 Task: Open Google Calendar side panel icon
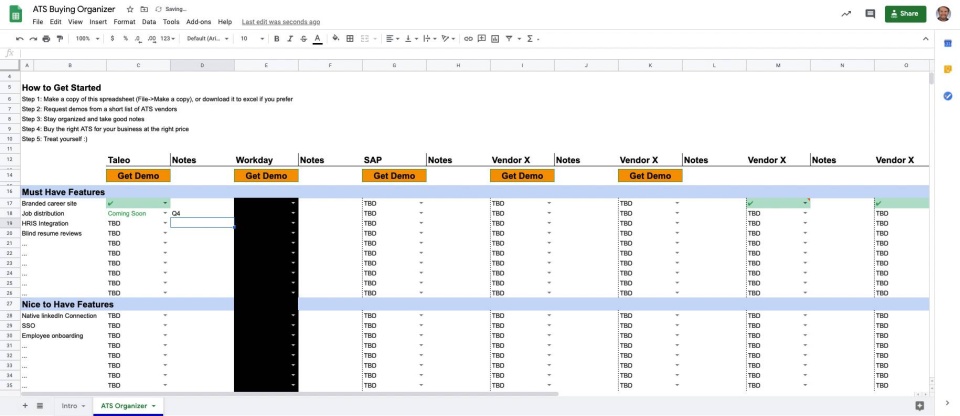click(x=948, y=43)
